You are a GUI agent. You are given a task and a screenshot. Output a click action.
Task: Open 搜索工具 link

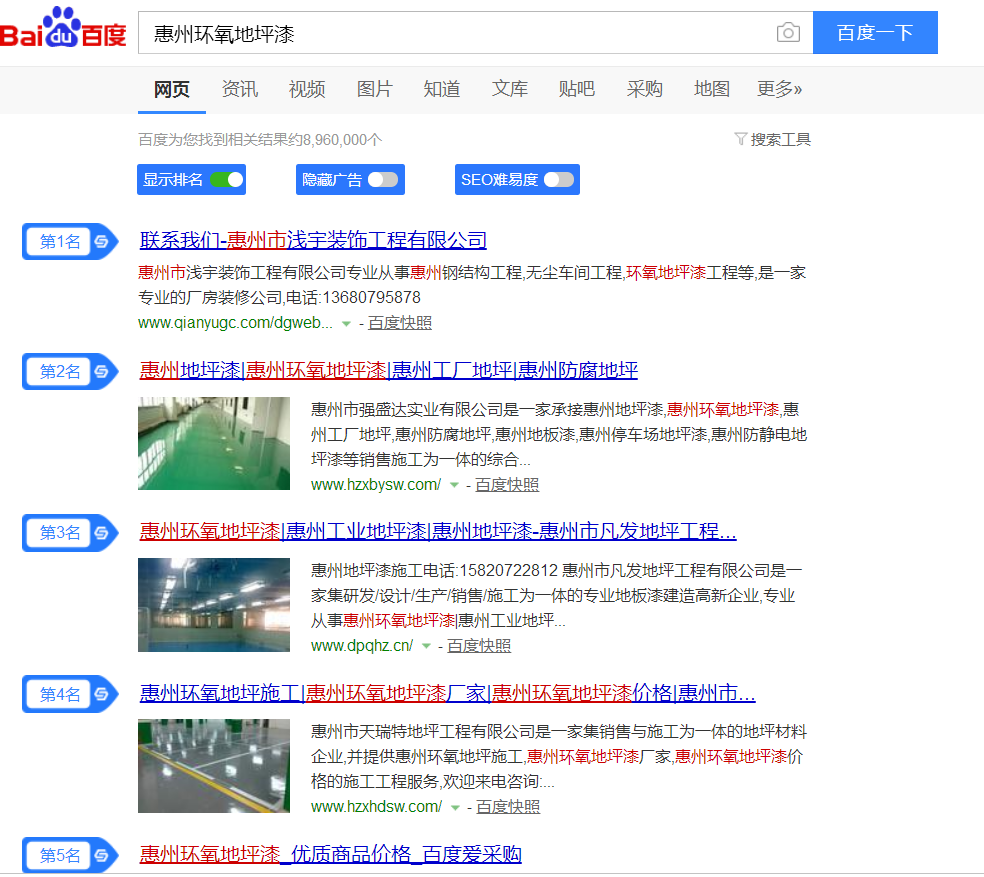[781, 139]
